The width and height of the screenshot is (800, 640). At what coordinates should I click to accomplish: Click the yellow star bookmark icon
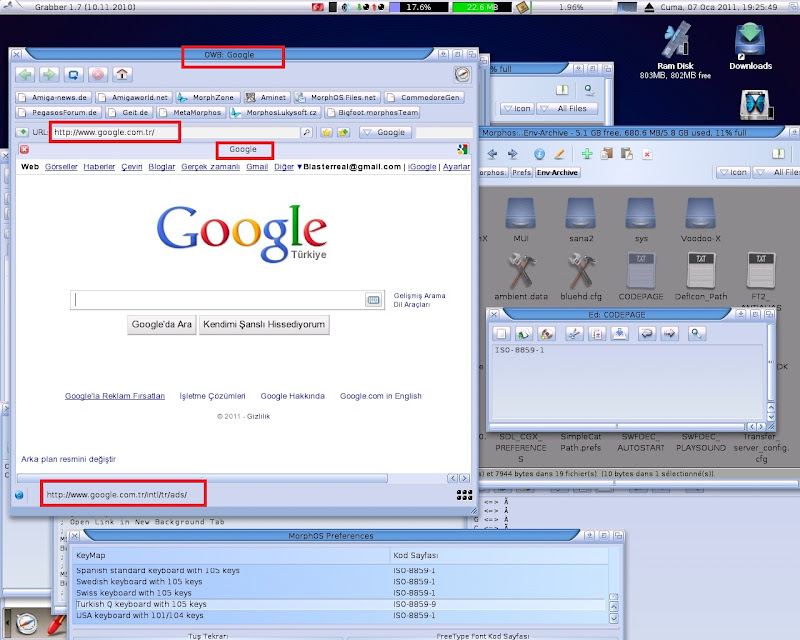pyautogui.click(x=327, y=132)
